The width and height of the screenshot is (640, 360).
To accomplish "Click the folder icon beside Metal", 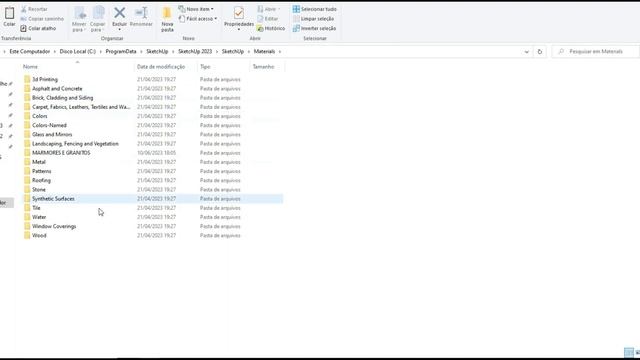I will (x=27, y=162).
